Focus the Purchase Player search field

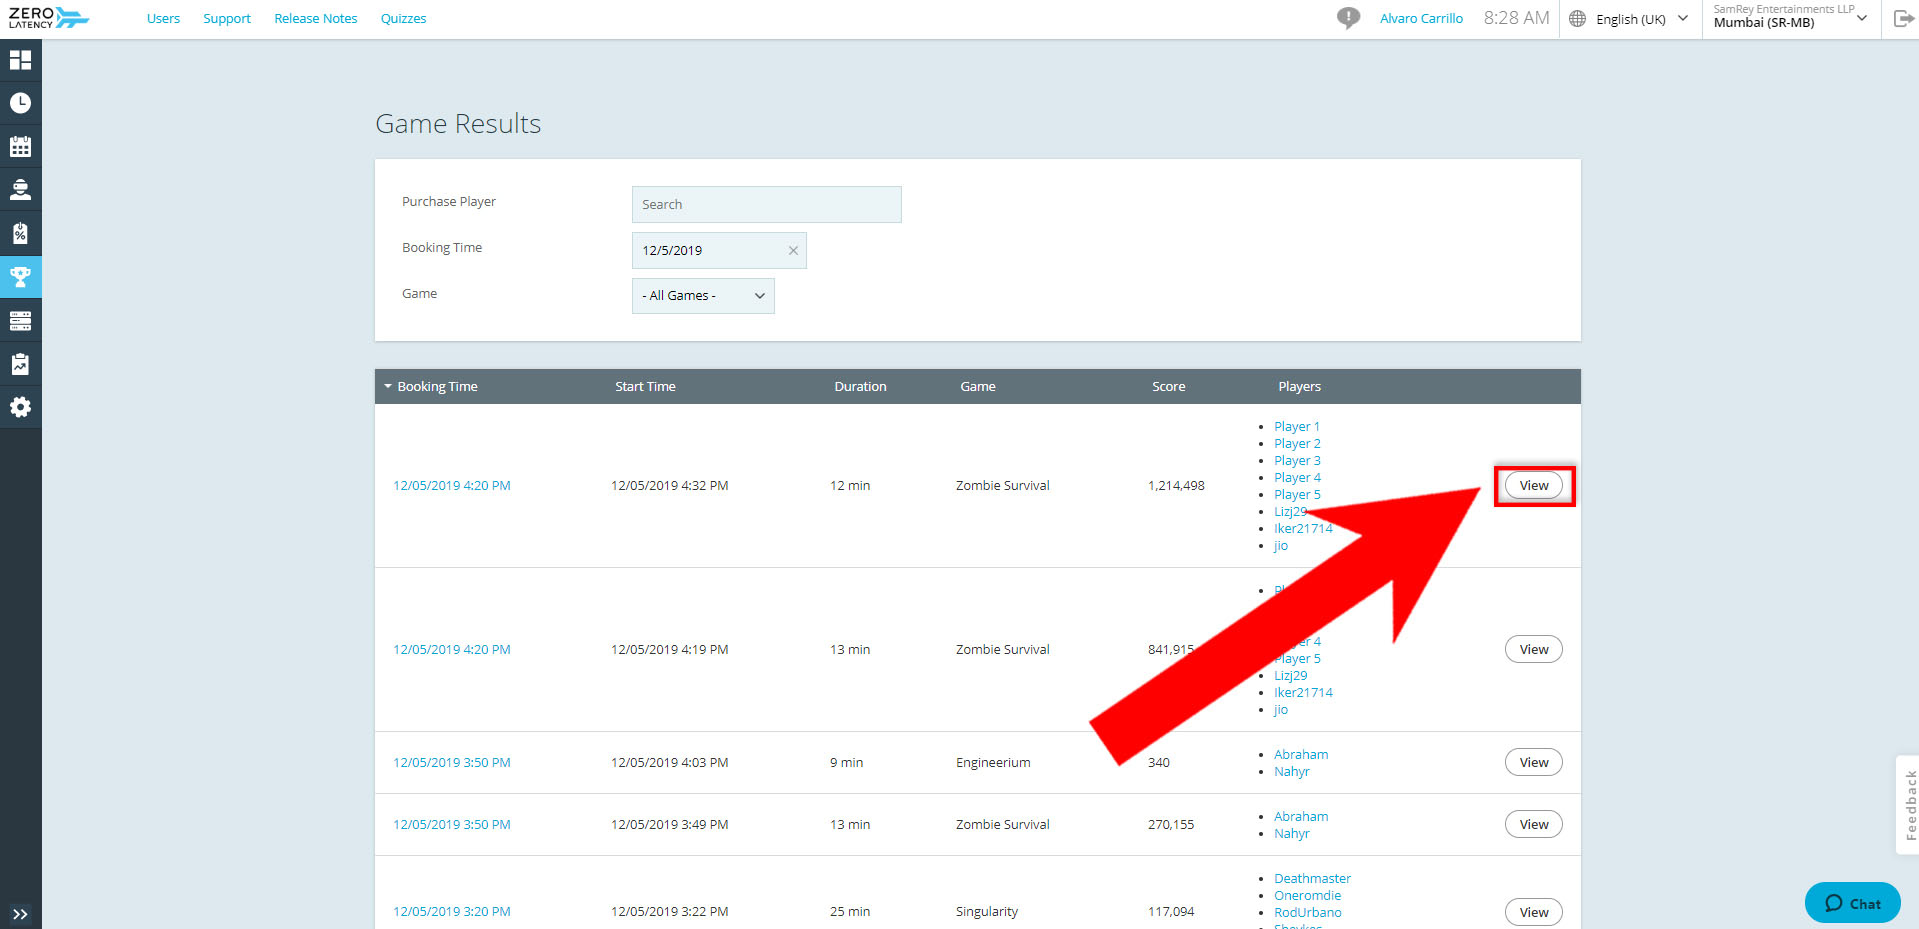(766, 204)
